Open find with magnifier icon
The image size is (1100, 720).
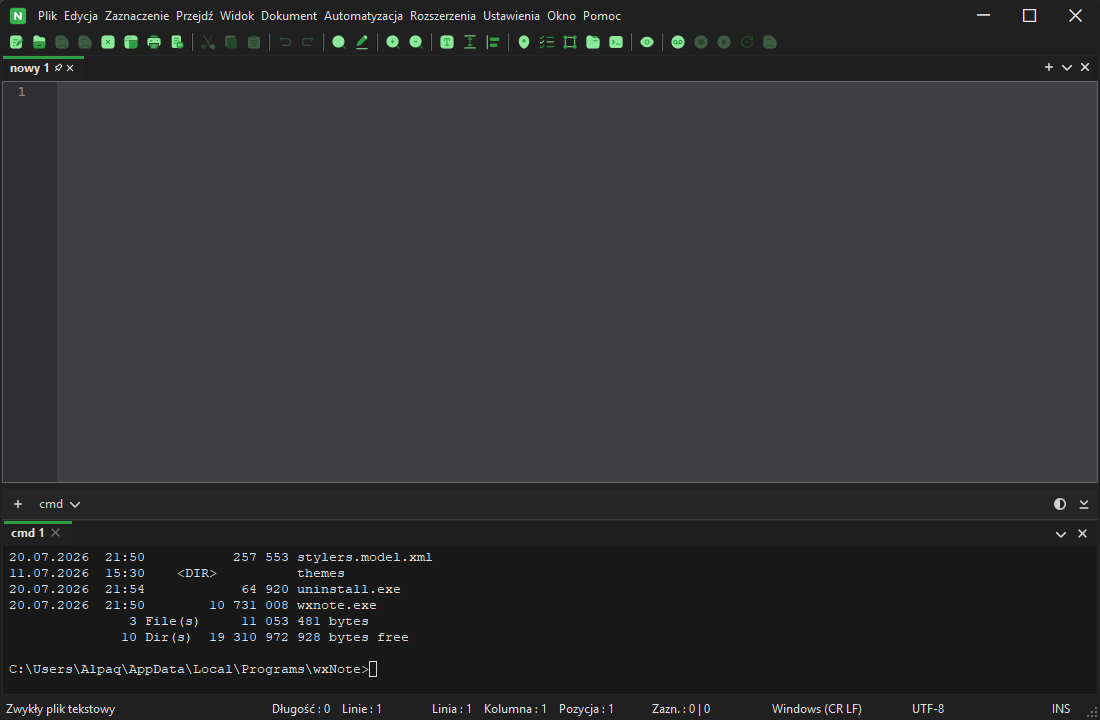click(339, 42)
